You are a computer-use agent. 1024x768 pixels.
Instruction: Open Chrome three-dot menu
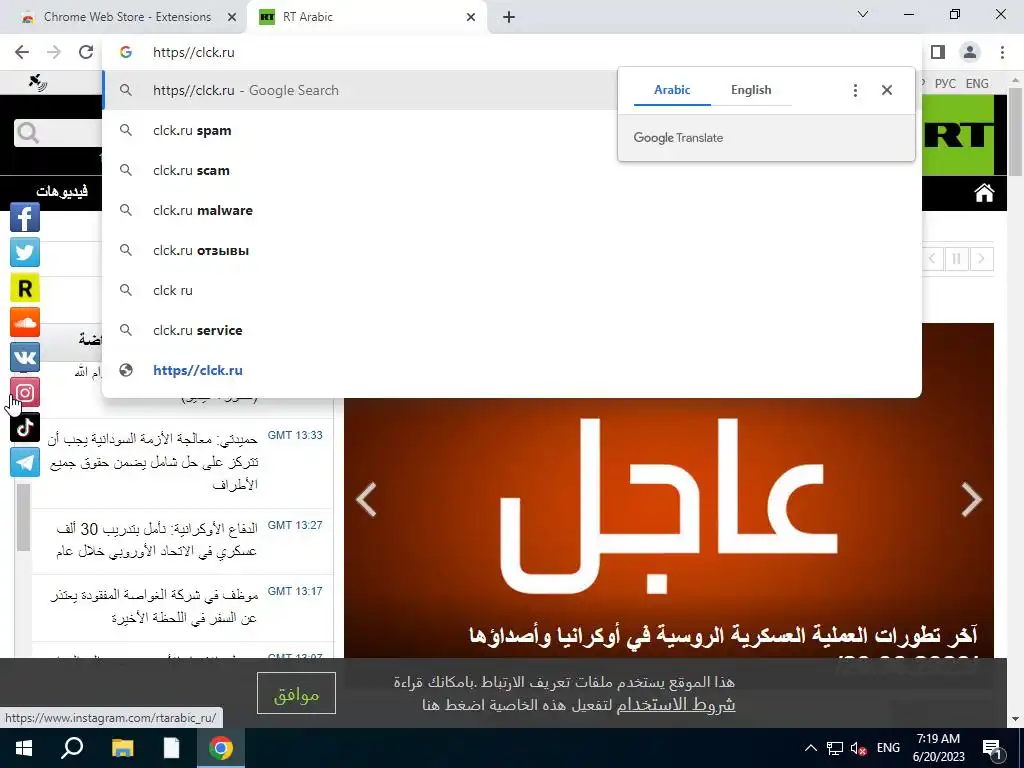click(1002, 52)
